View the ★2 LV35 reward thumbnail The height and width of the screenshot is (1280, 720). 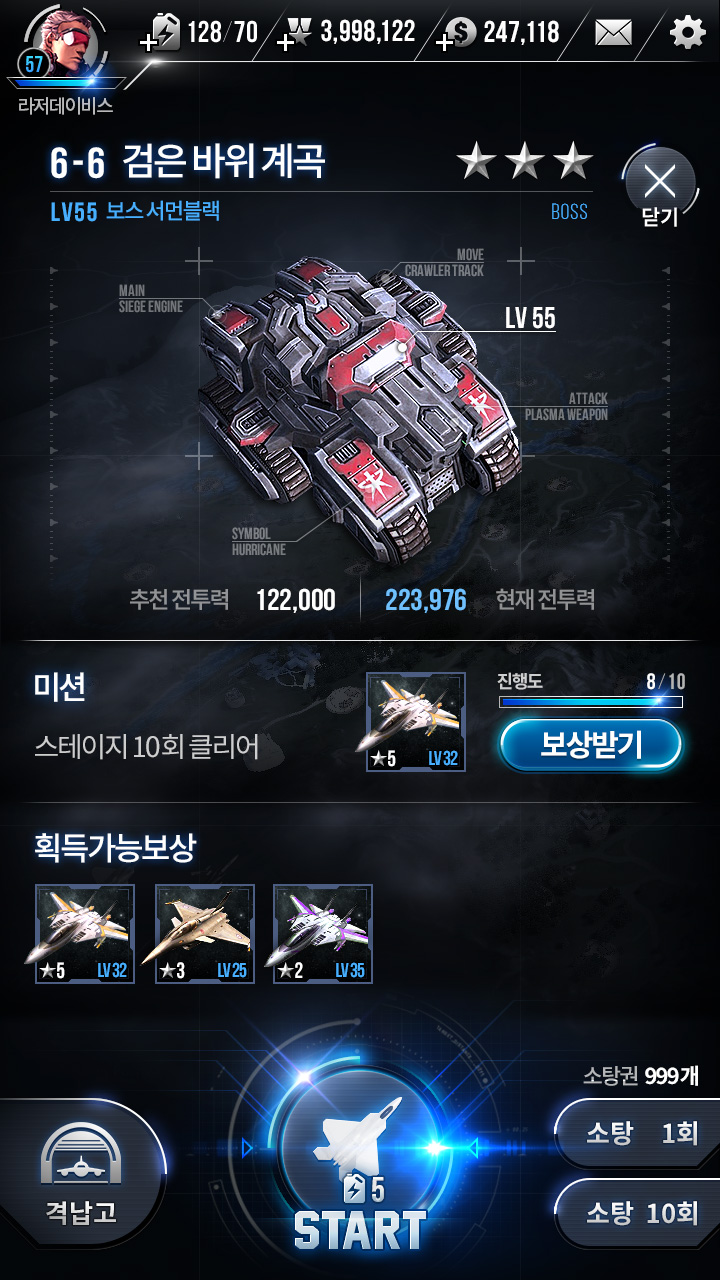[x=323, y=934]
